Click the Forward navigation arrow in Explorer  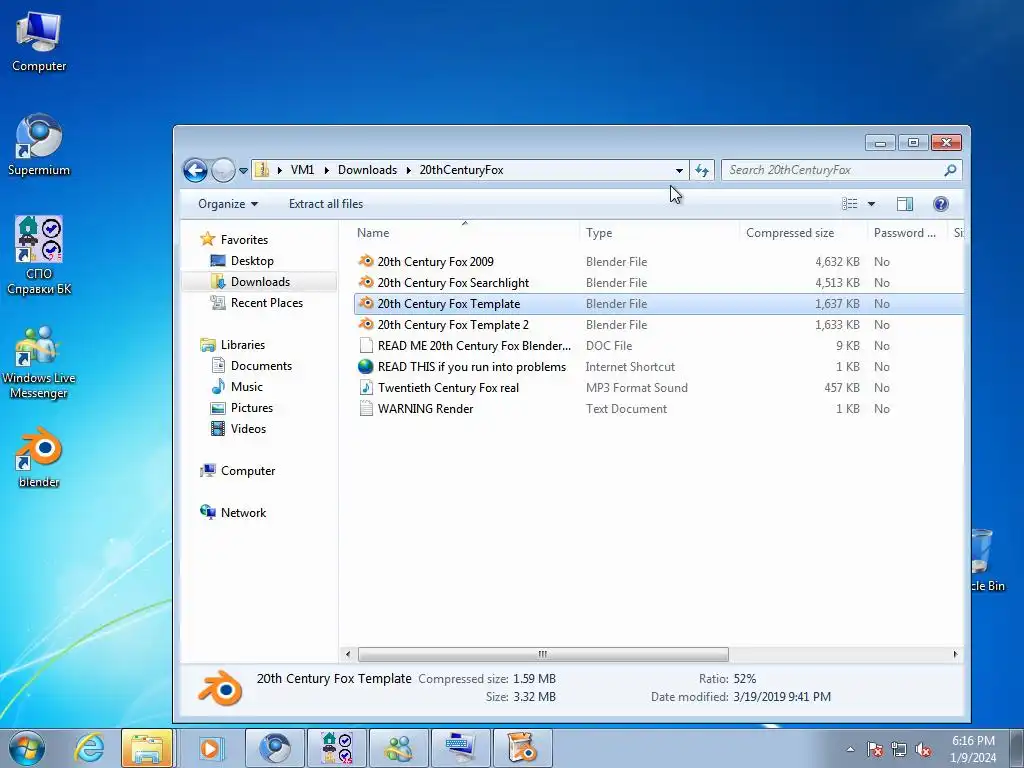(x=223, y=170)
